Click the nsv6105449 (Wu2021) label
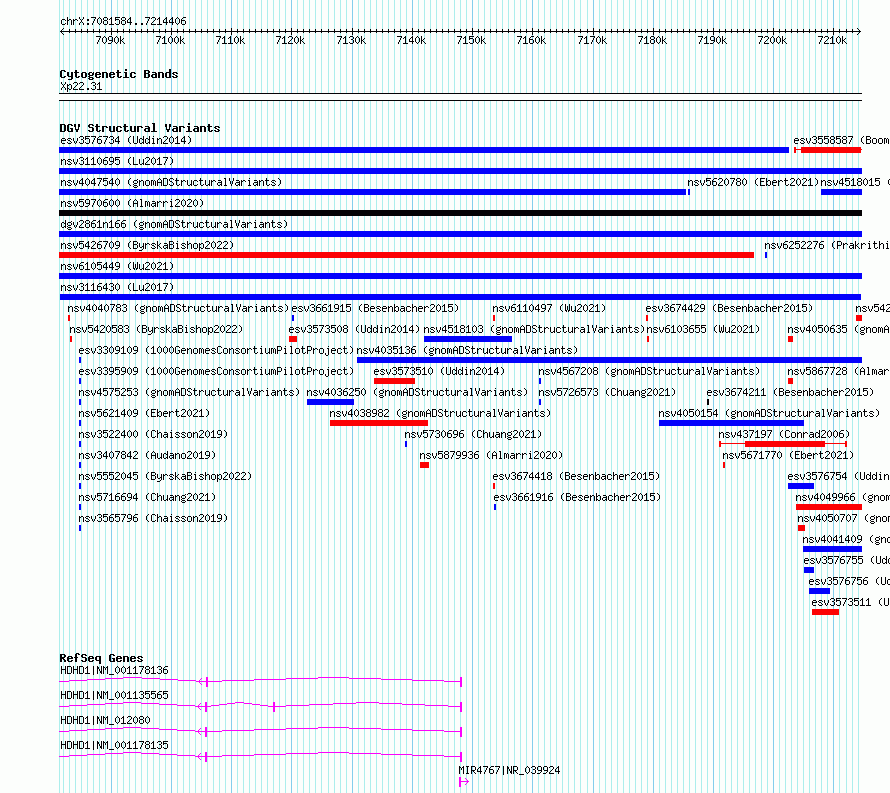This screenshot has height=793, width=890. click(x=117, y=266)
